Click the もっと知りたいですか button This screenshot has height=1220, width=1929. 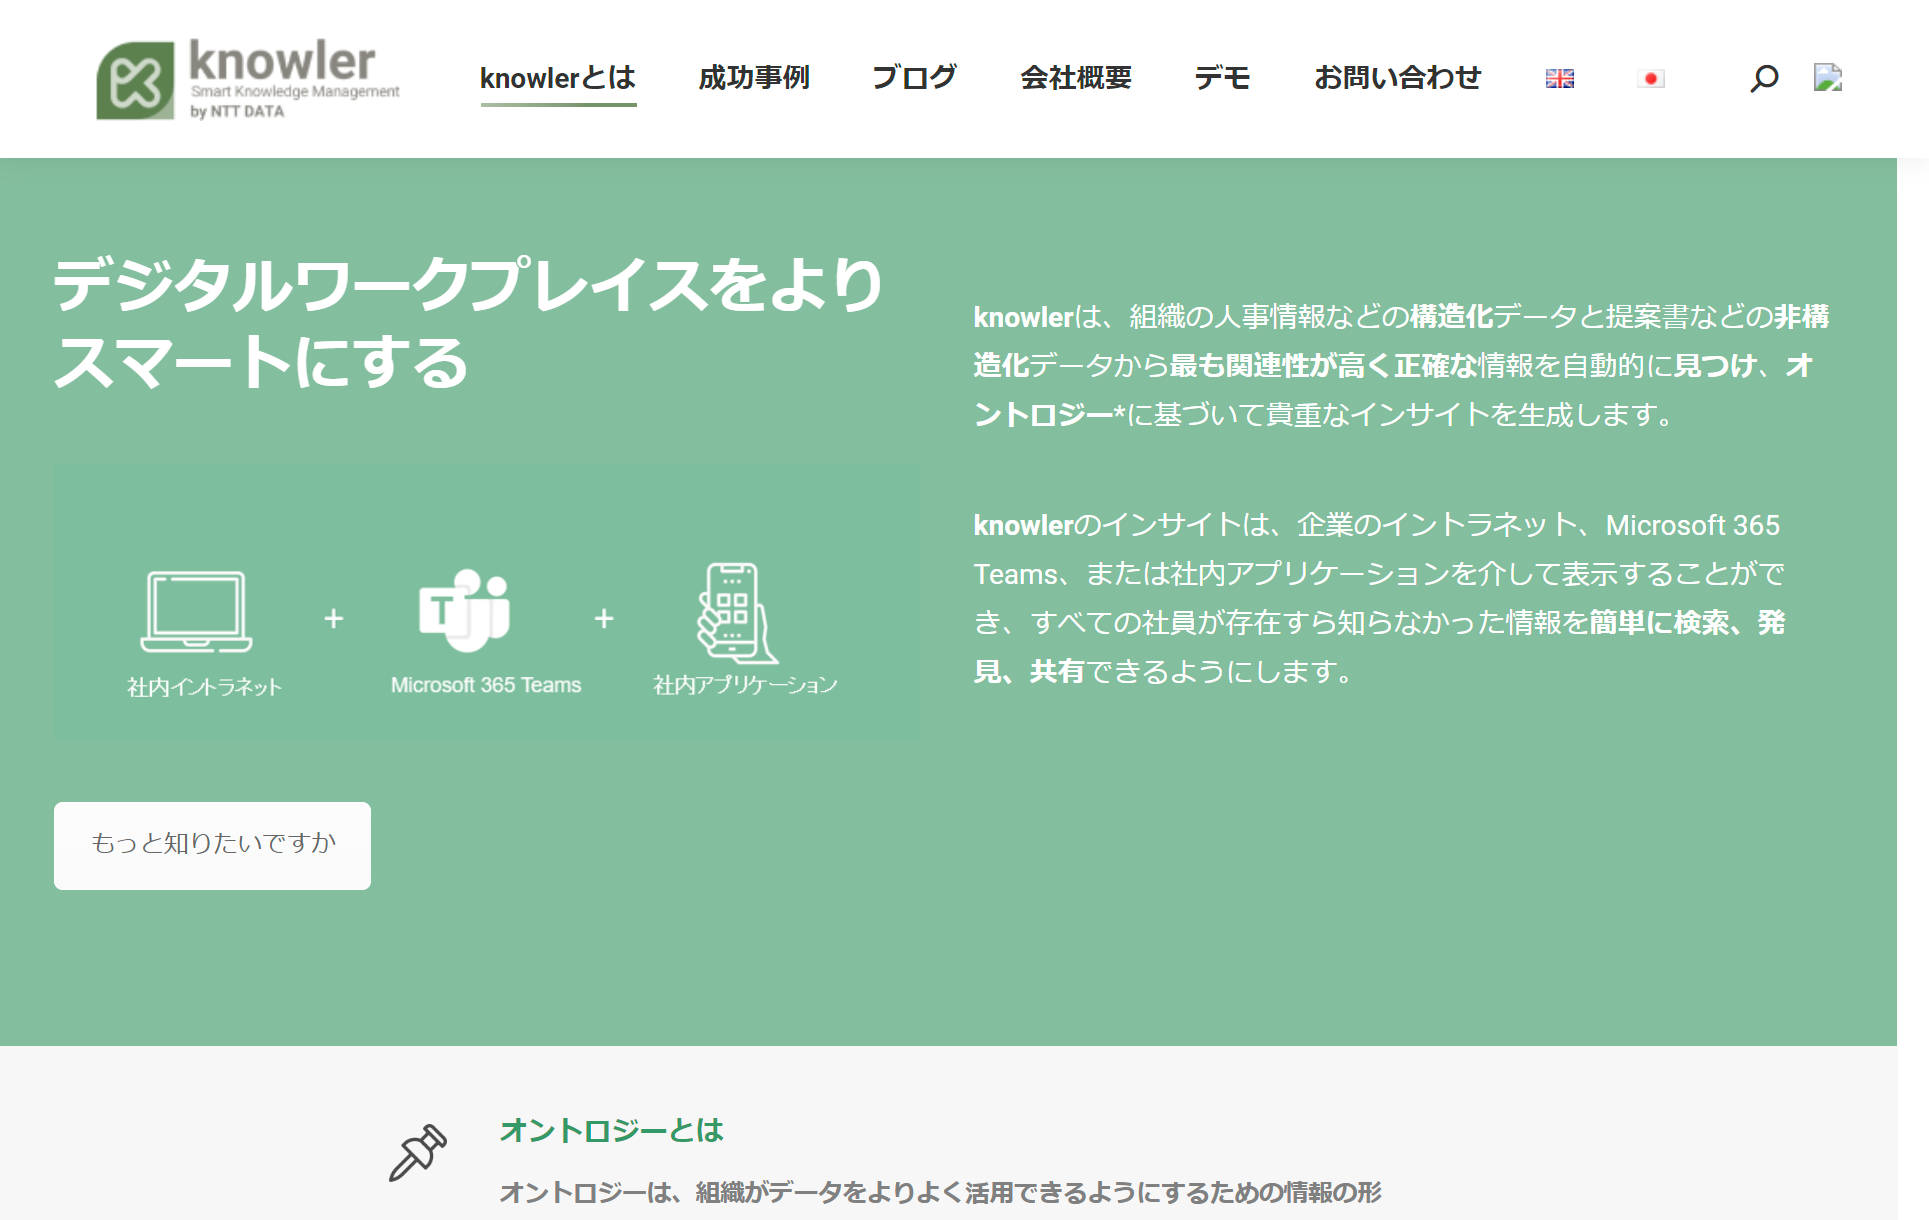point(212,846)
